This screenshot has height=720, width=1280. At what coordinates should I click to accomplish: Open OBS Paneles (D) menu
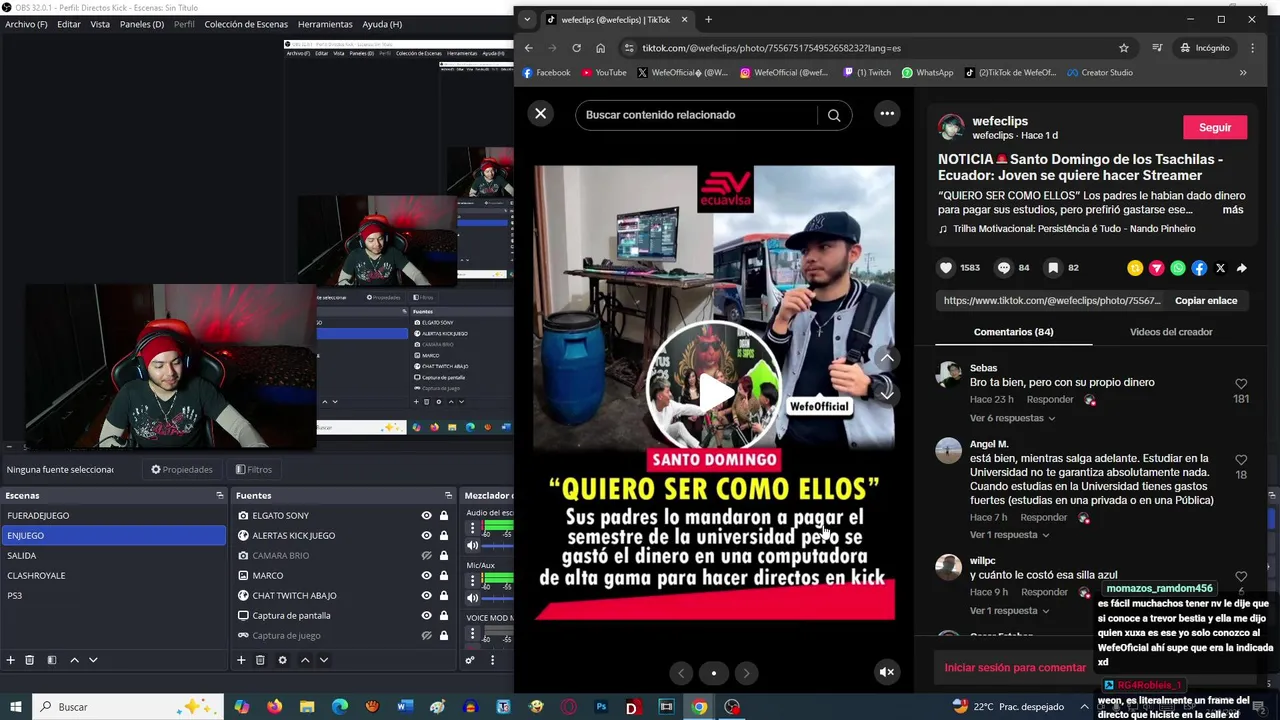tap(142, 24)
